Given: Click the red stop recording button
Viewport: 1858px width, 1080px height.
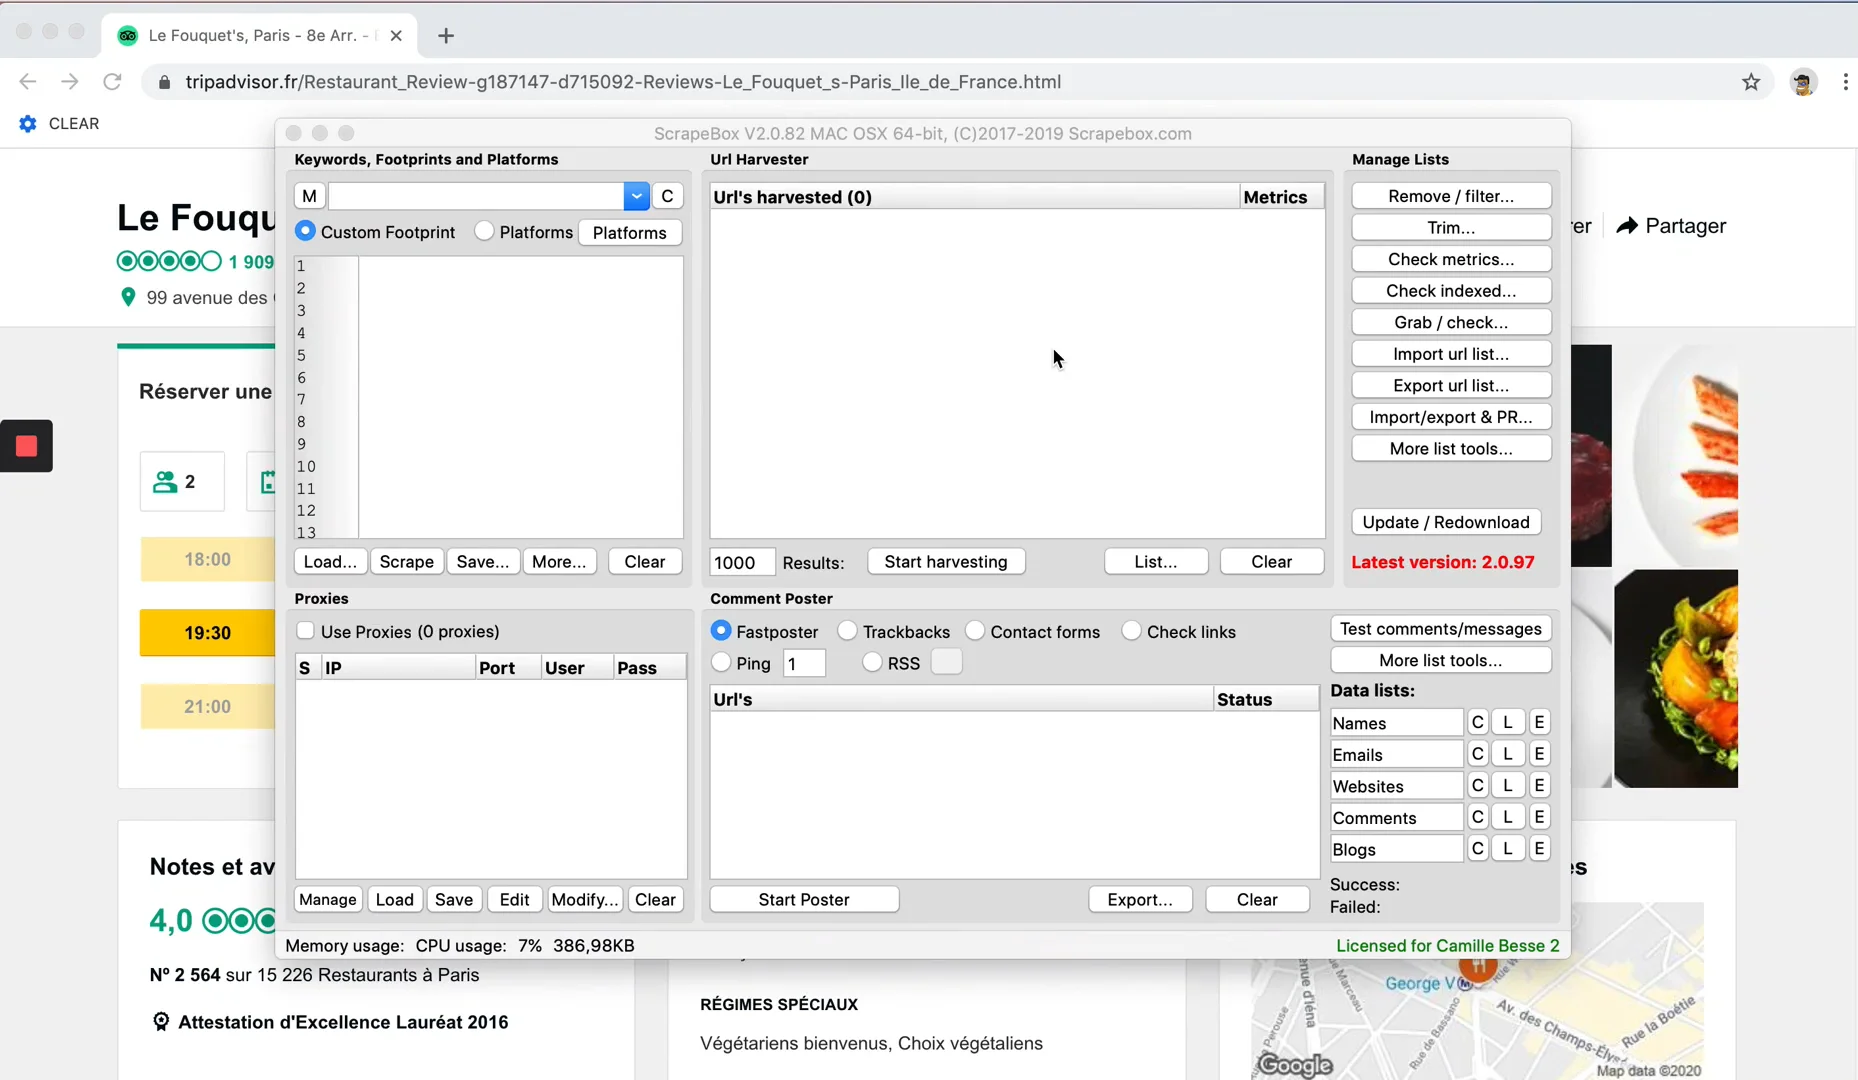Looking at the screenshot, I should (x=26, y=446).
